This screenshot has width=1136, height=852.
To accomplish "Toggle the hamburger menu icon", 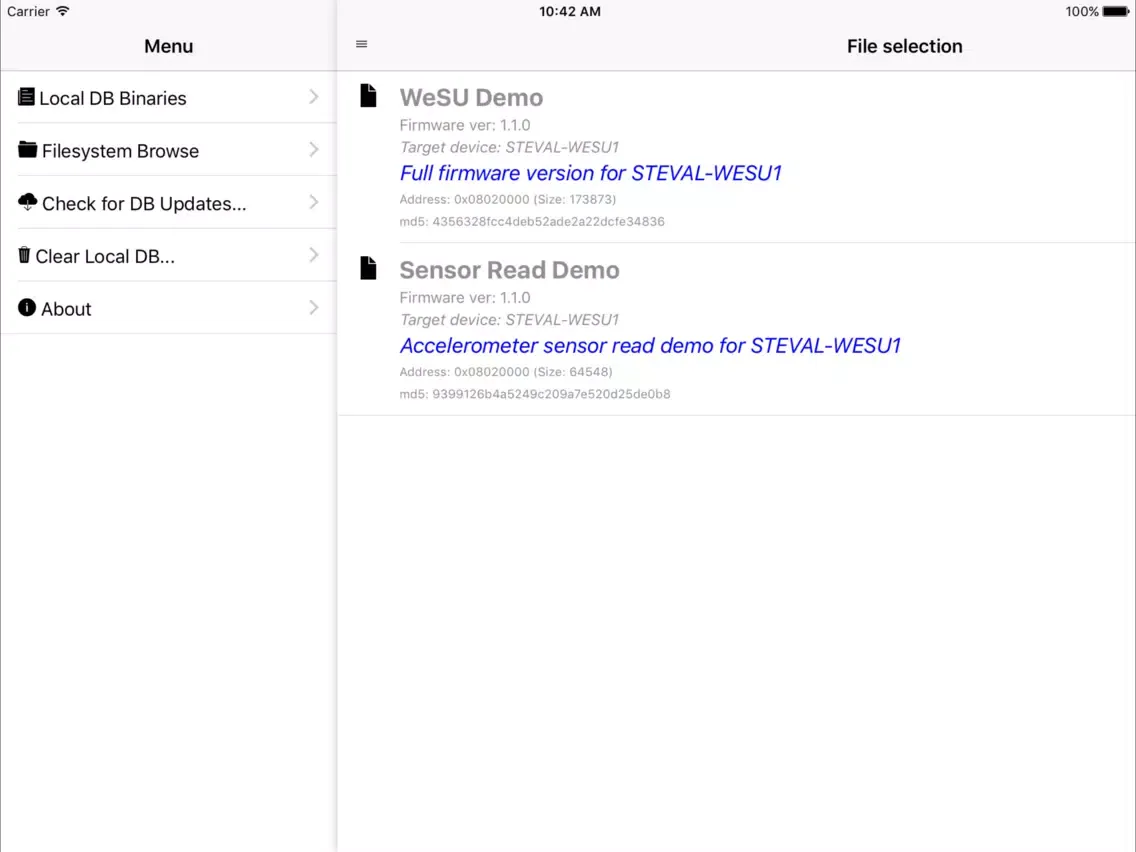I will point(362,44).
